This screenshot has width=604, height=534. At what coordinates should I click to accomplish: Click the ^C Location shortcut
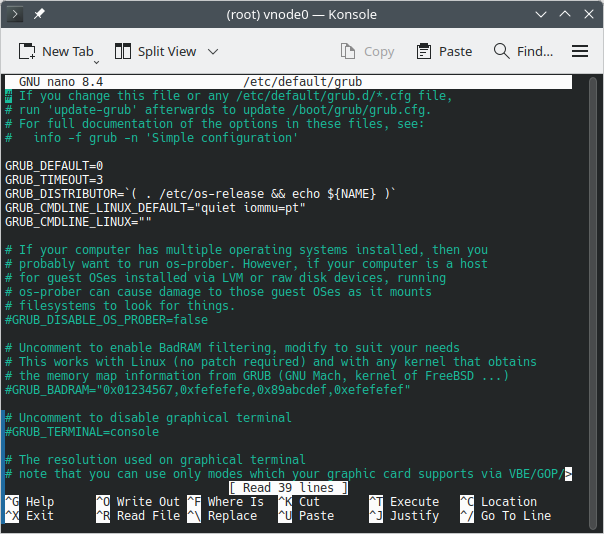(498, 502)
